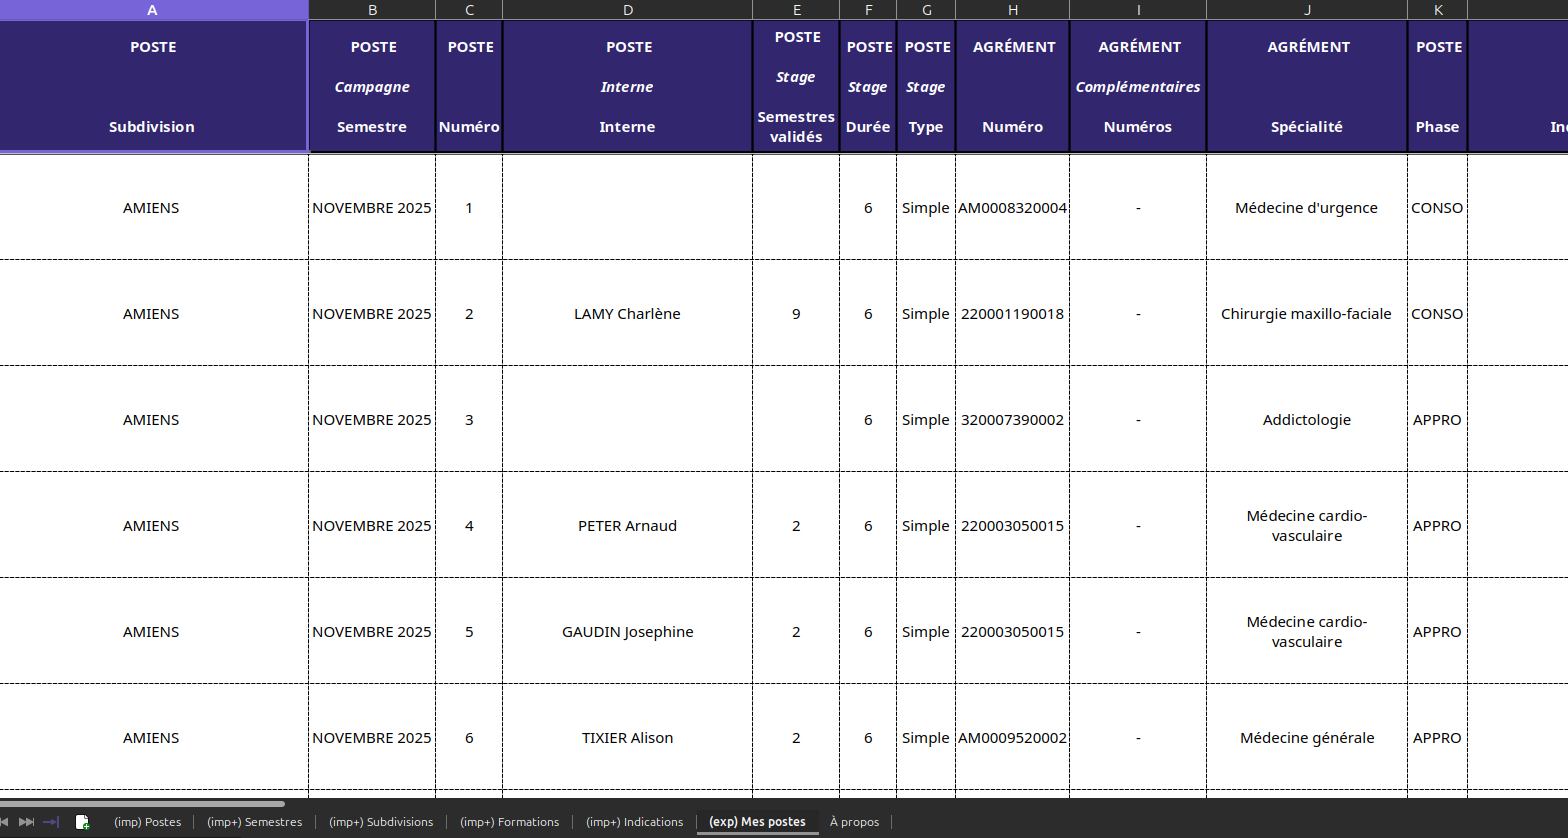
Task: Select column I header
Action: click(1138, 10)
